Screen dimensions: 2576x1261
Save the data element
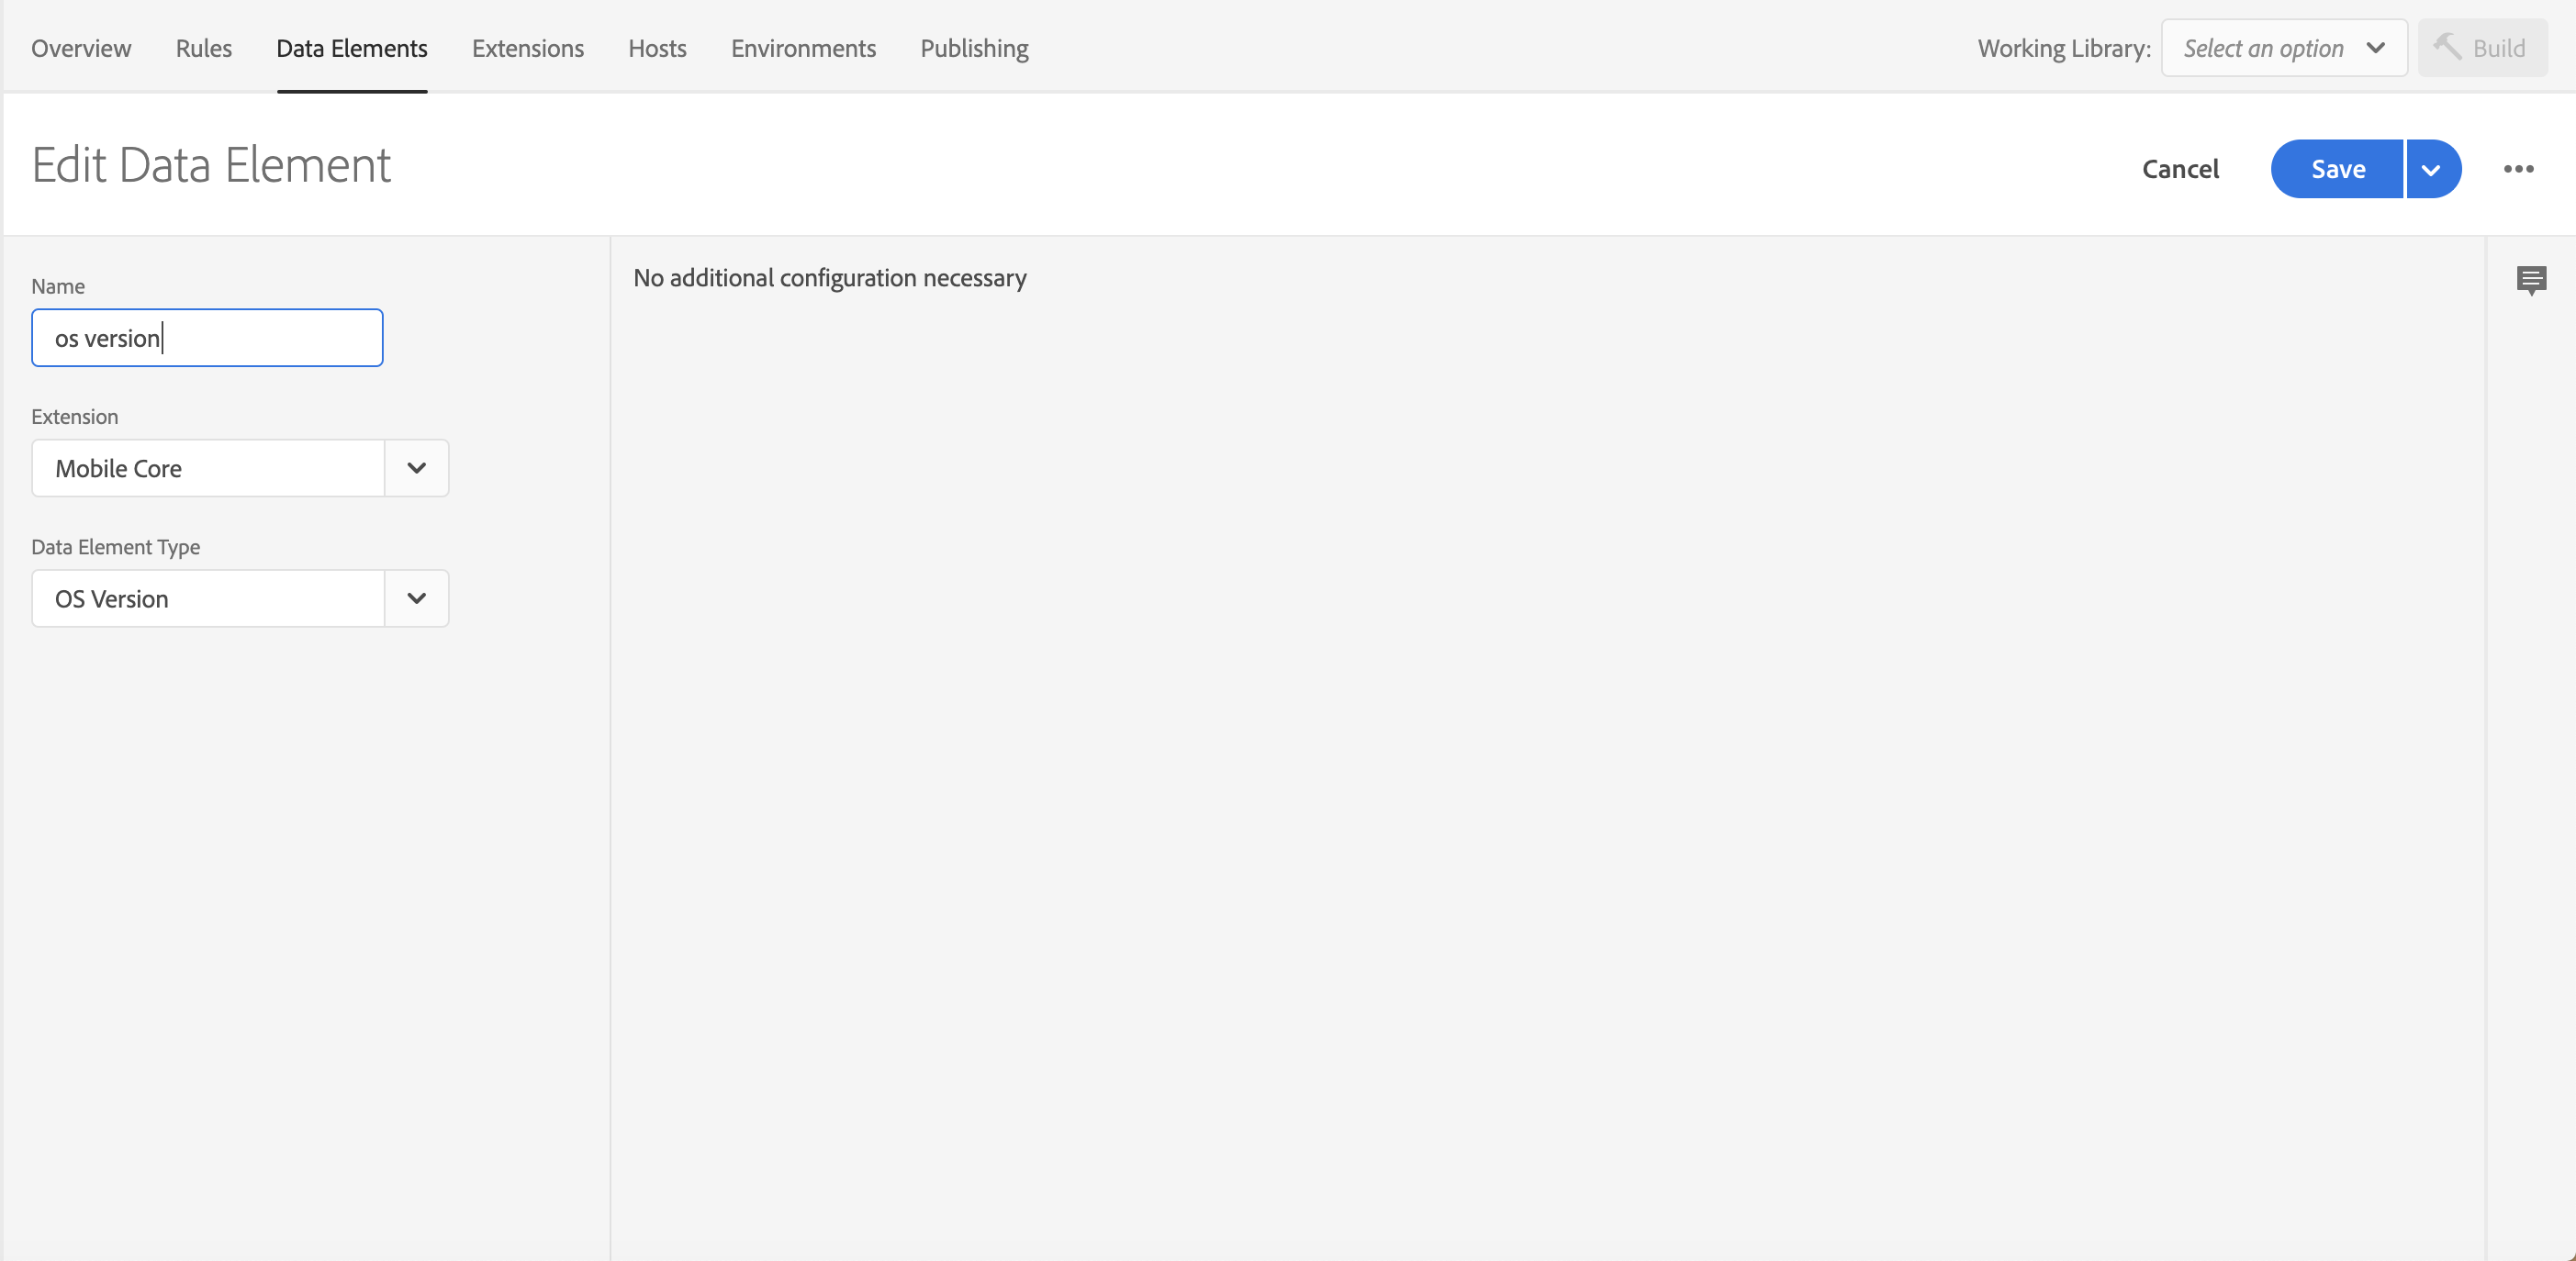coord(2337,169)
